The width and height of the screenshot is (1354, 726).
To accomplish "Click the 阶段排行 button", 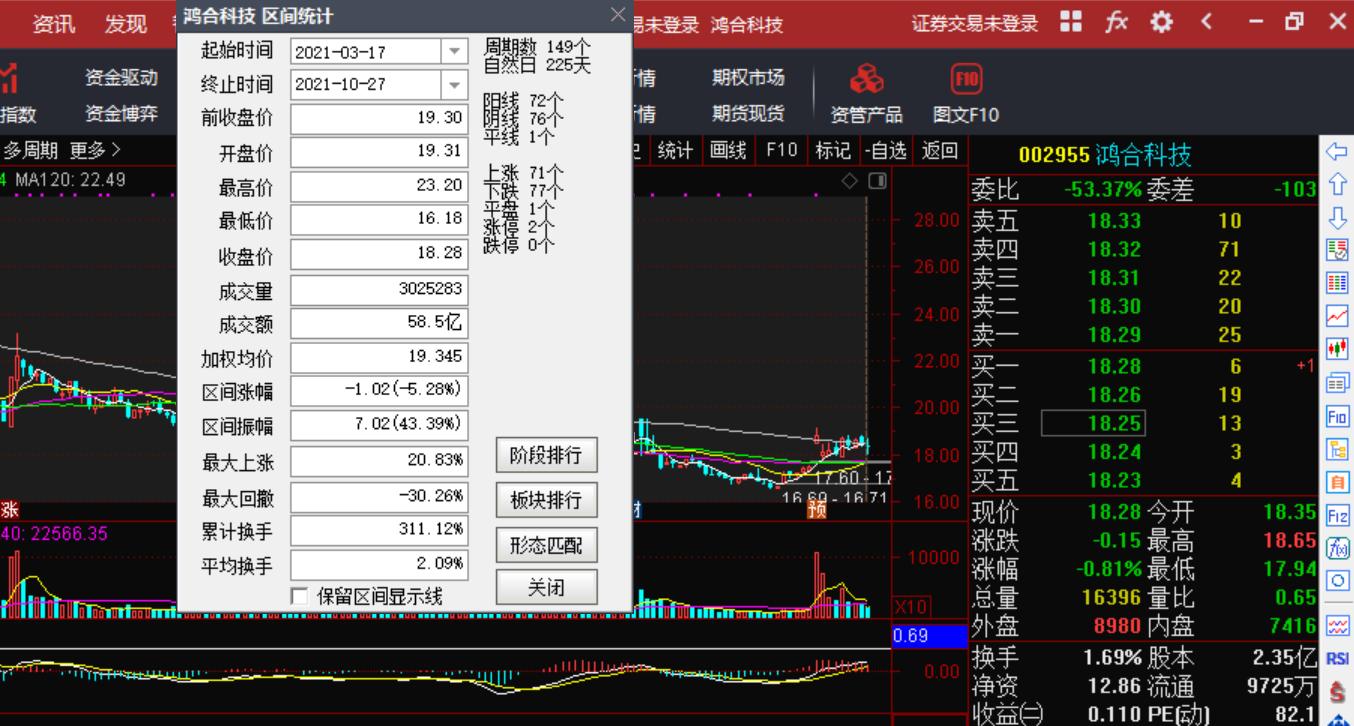I will pyautogui.click(x=546, y=455).
